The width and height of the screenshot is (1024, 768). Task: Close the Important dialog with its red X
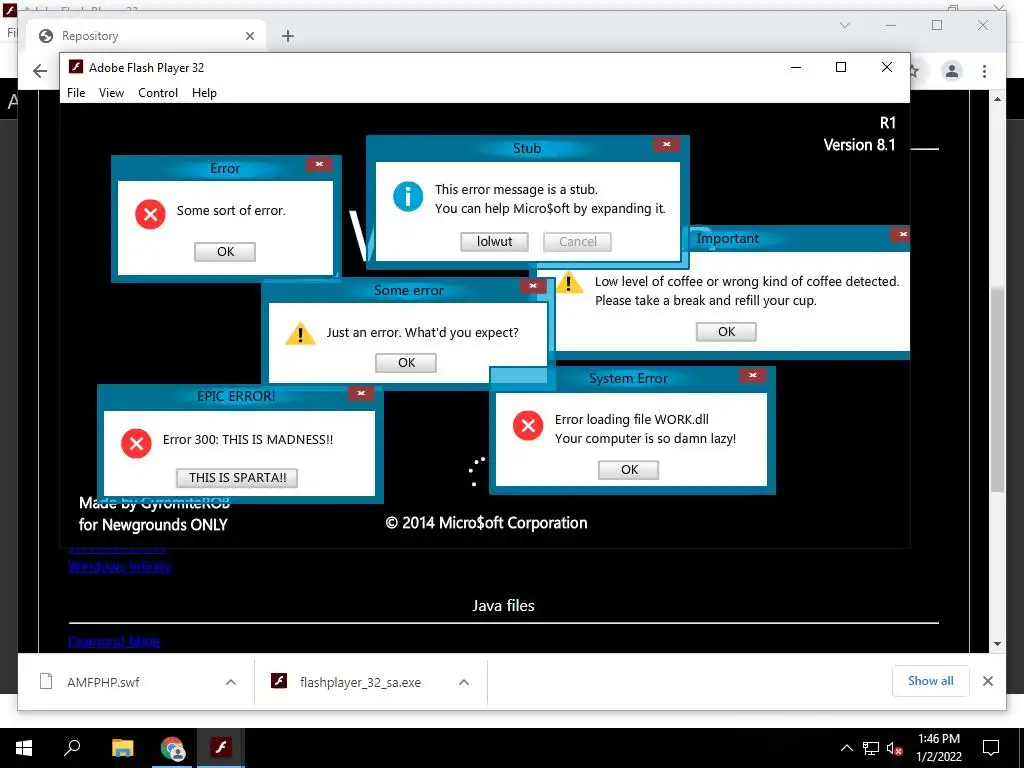coord(902,234)
